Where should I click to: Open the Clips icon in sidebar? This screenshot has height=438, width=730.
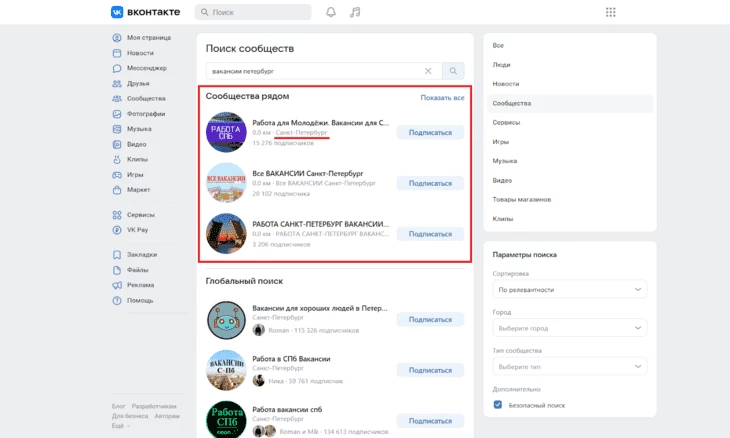click(x=117, y=160)
